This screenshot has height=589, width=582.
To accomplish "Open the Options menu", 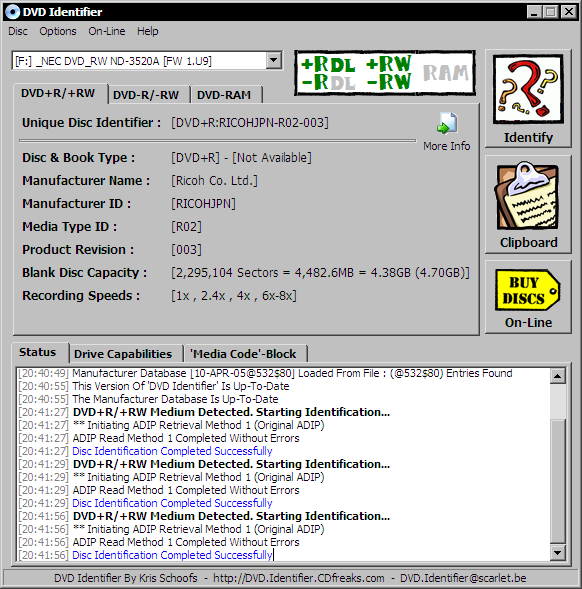I will pyautogui.click(x=58, y=31).
